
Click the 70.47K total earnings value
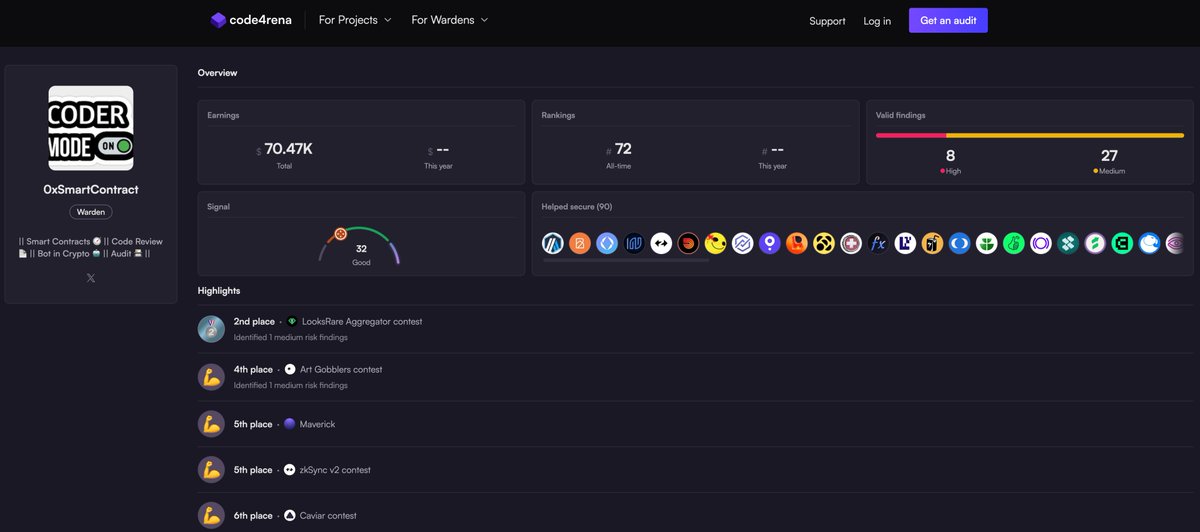288,149
